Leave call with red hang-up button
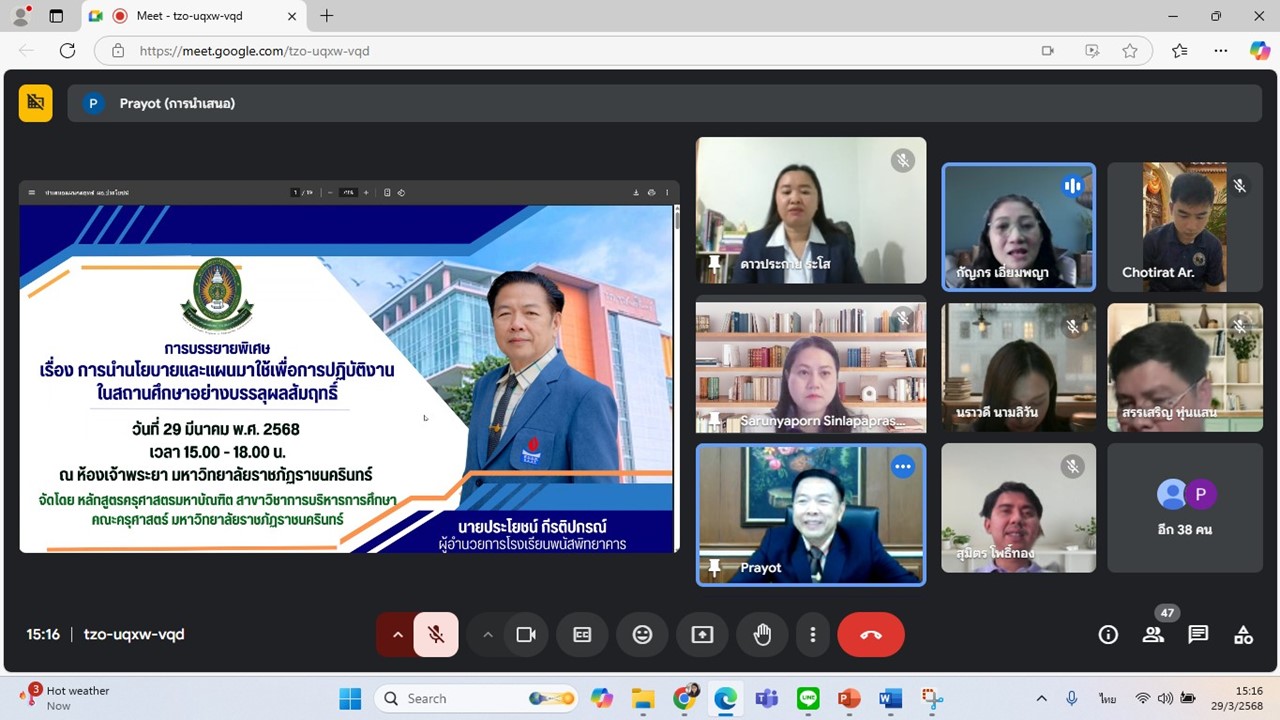 pos(871,634)
